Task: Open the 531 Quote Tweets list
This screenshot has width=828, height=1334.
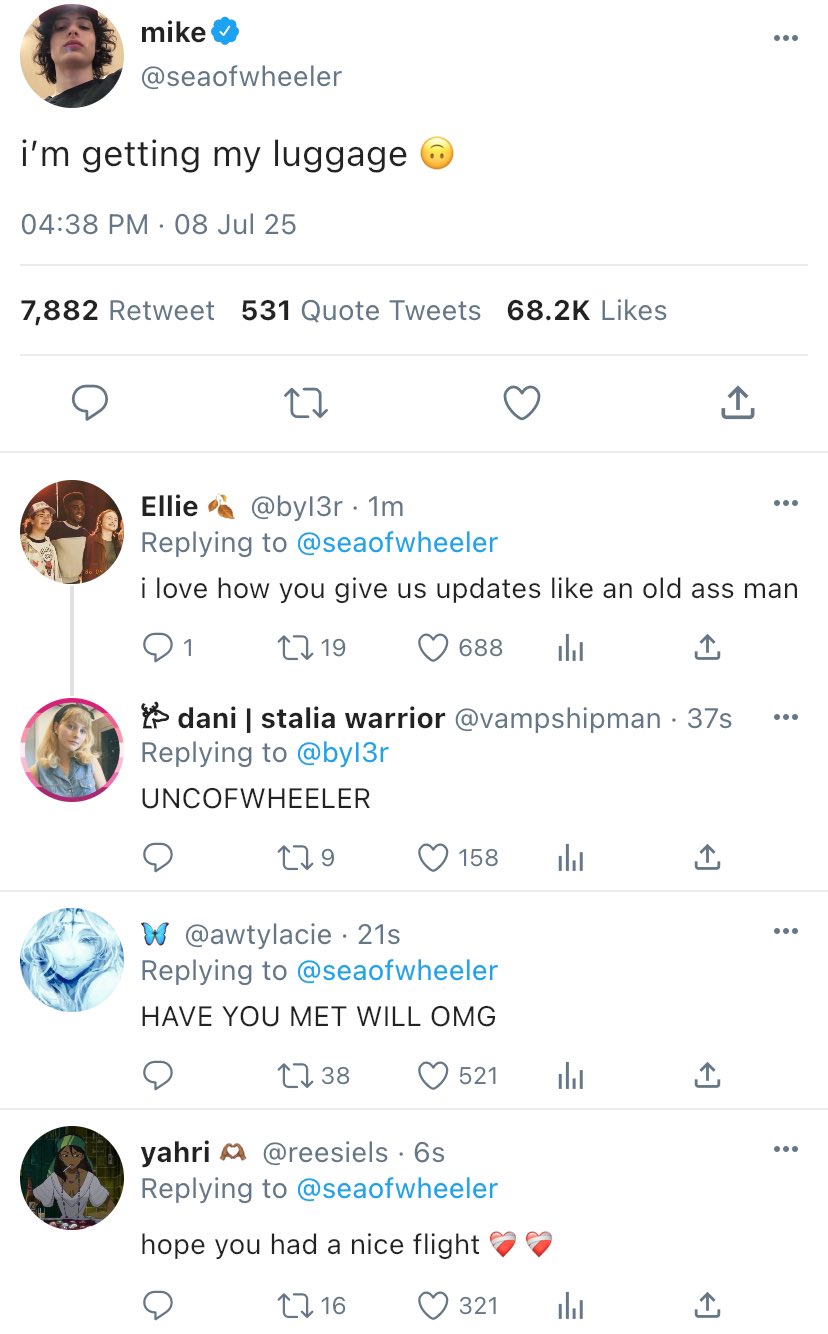Action: (361, 311)
